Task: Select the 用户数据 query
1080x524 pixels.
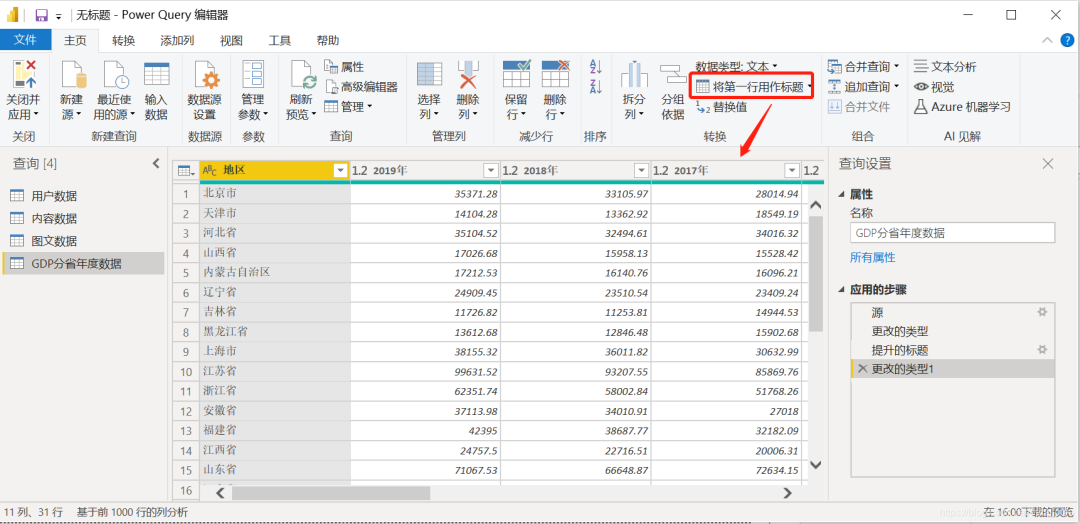Action: click(x=83, y=196)
